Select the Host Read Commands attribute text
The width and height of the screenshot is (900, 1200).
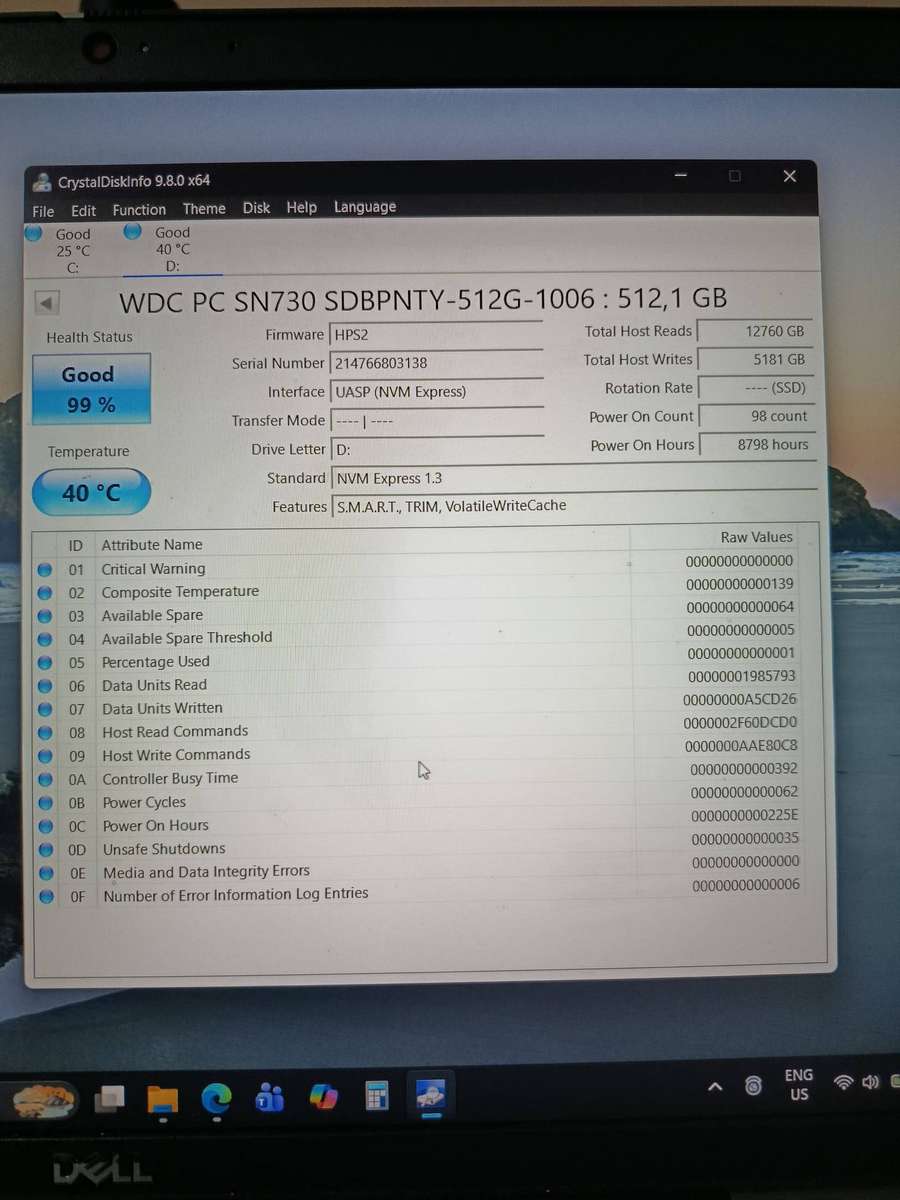(x=175, y=731)
